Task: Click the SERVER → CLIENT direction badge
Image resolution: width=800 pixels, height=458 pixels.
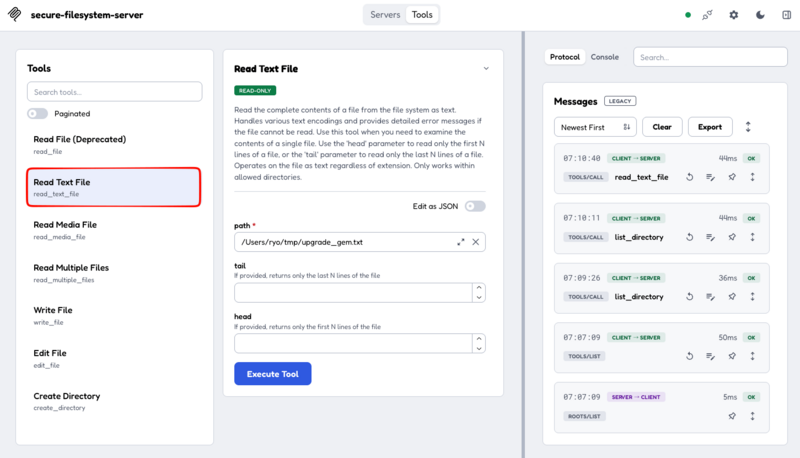Action: (x=636, y=397)
